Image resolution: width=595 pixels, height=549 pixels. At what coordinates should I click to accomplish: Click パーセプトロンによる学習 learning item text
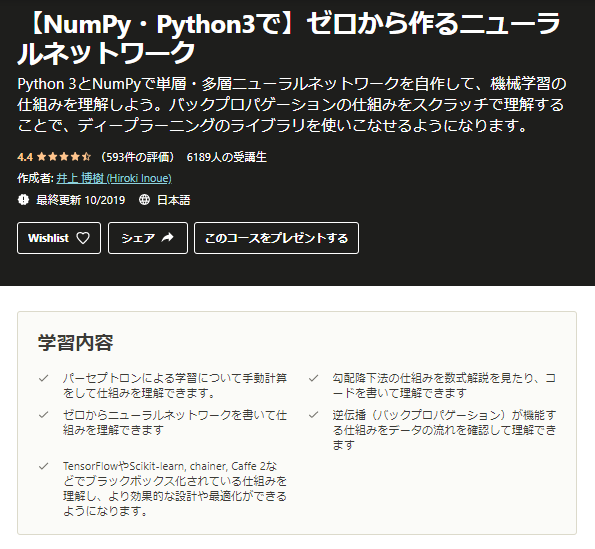pos(175,385)
